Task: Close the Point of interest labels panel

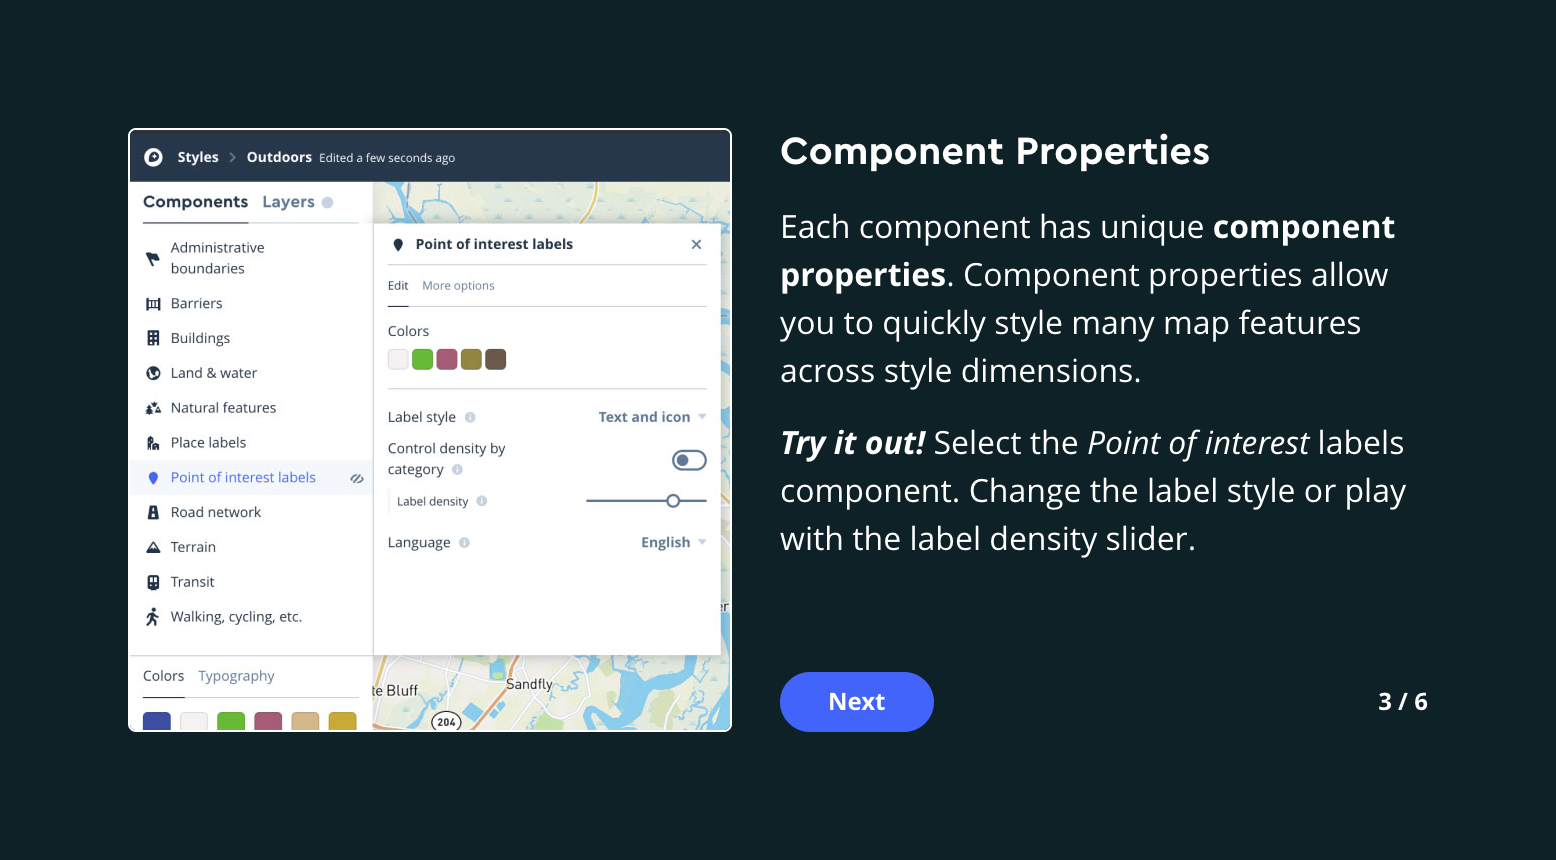Action: tap(696, 245)
